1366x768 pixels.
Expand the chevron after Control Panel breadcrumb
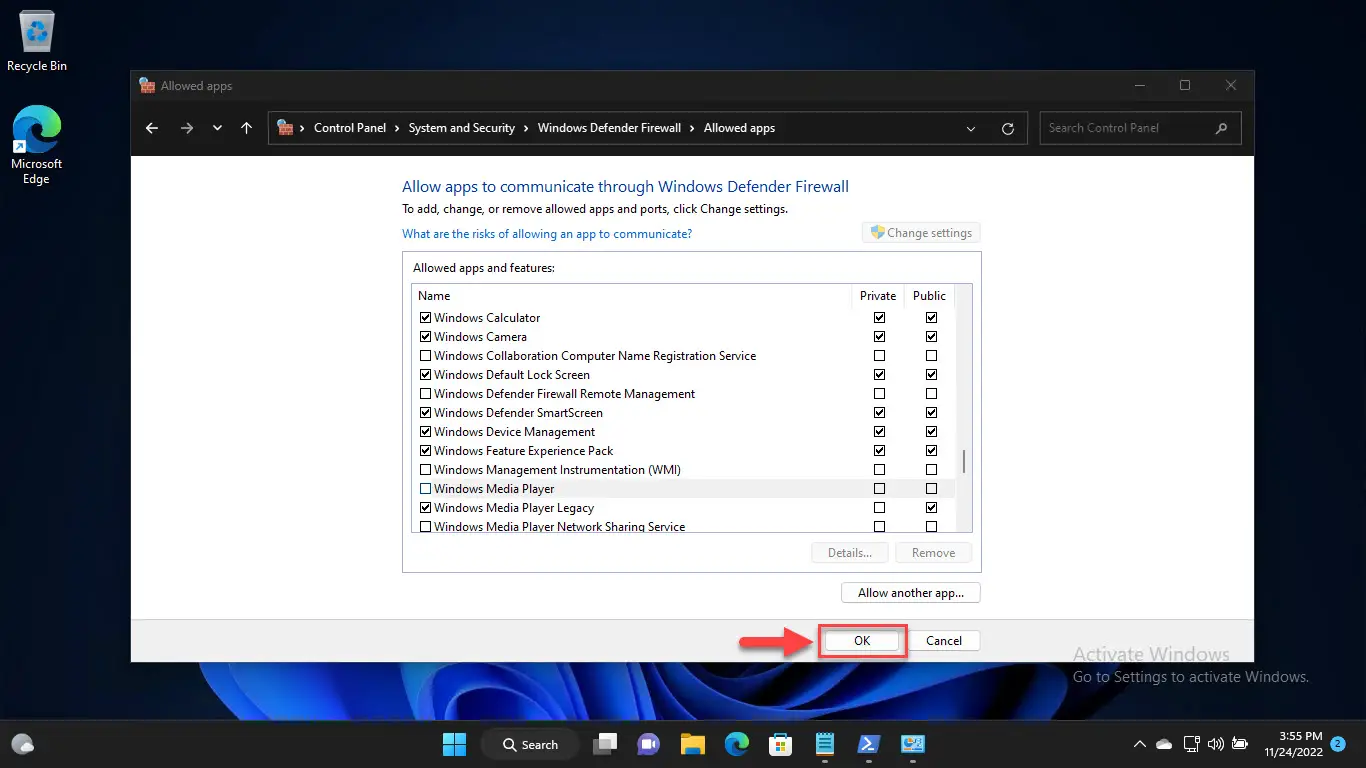(398, 128)
